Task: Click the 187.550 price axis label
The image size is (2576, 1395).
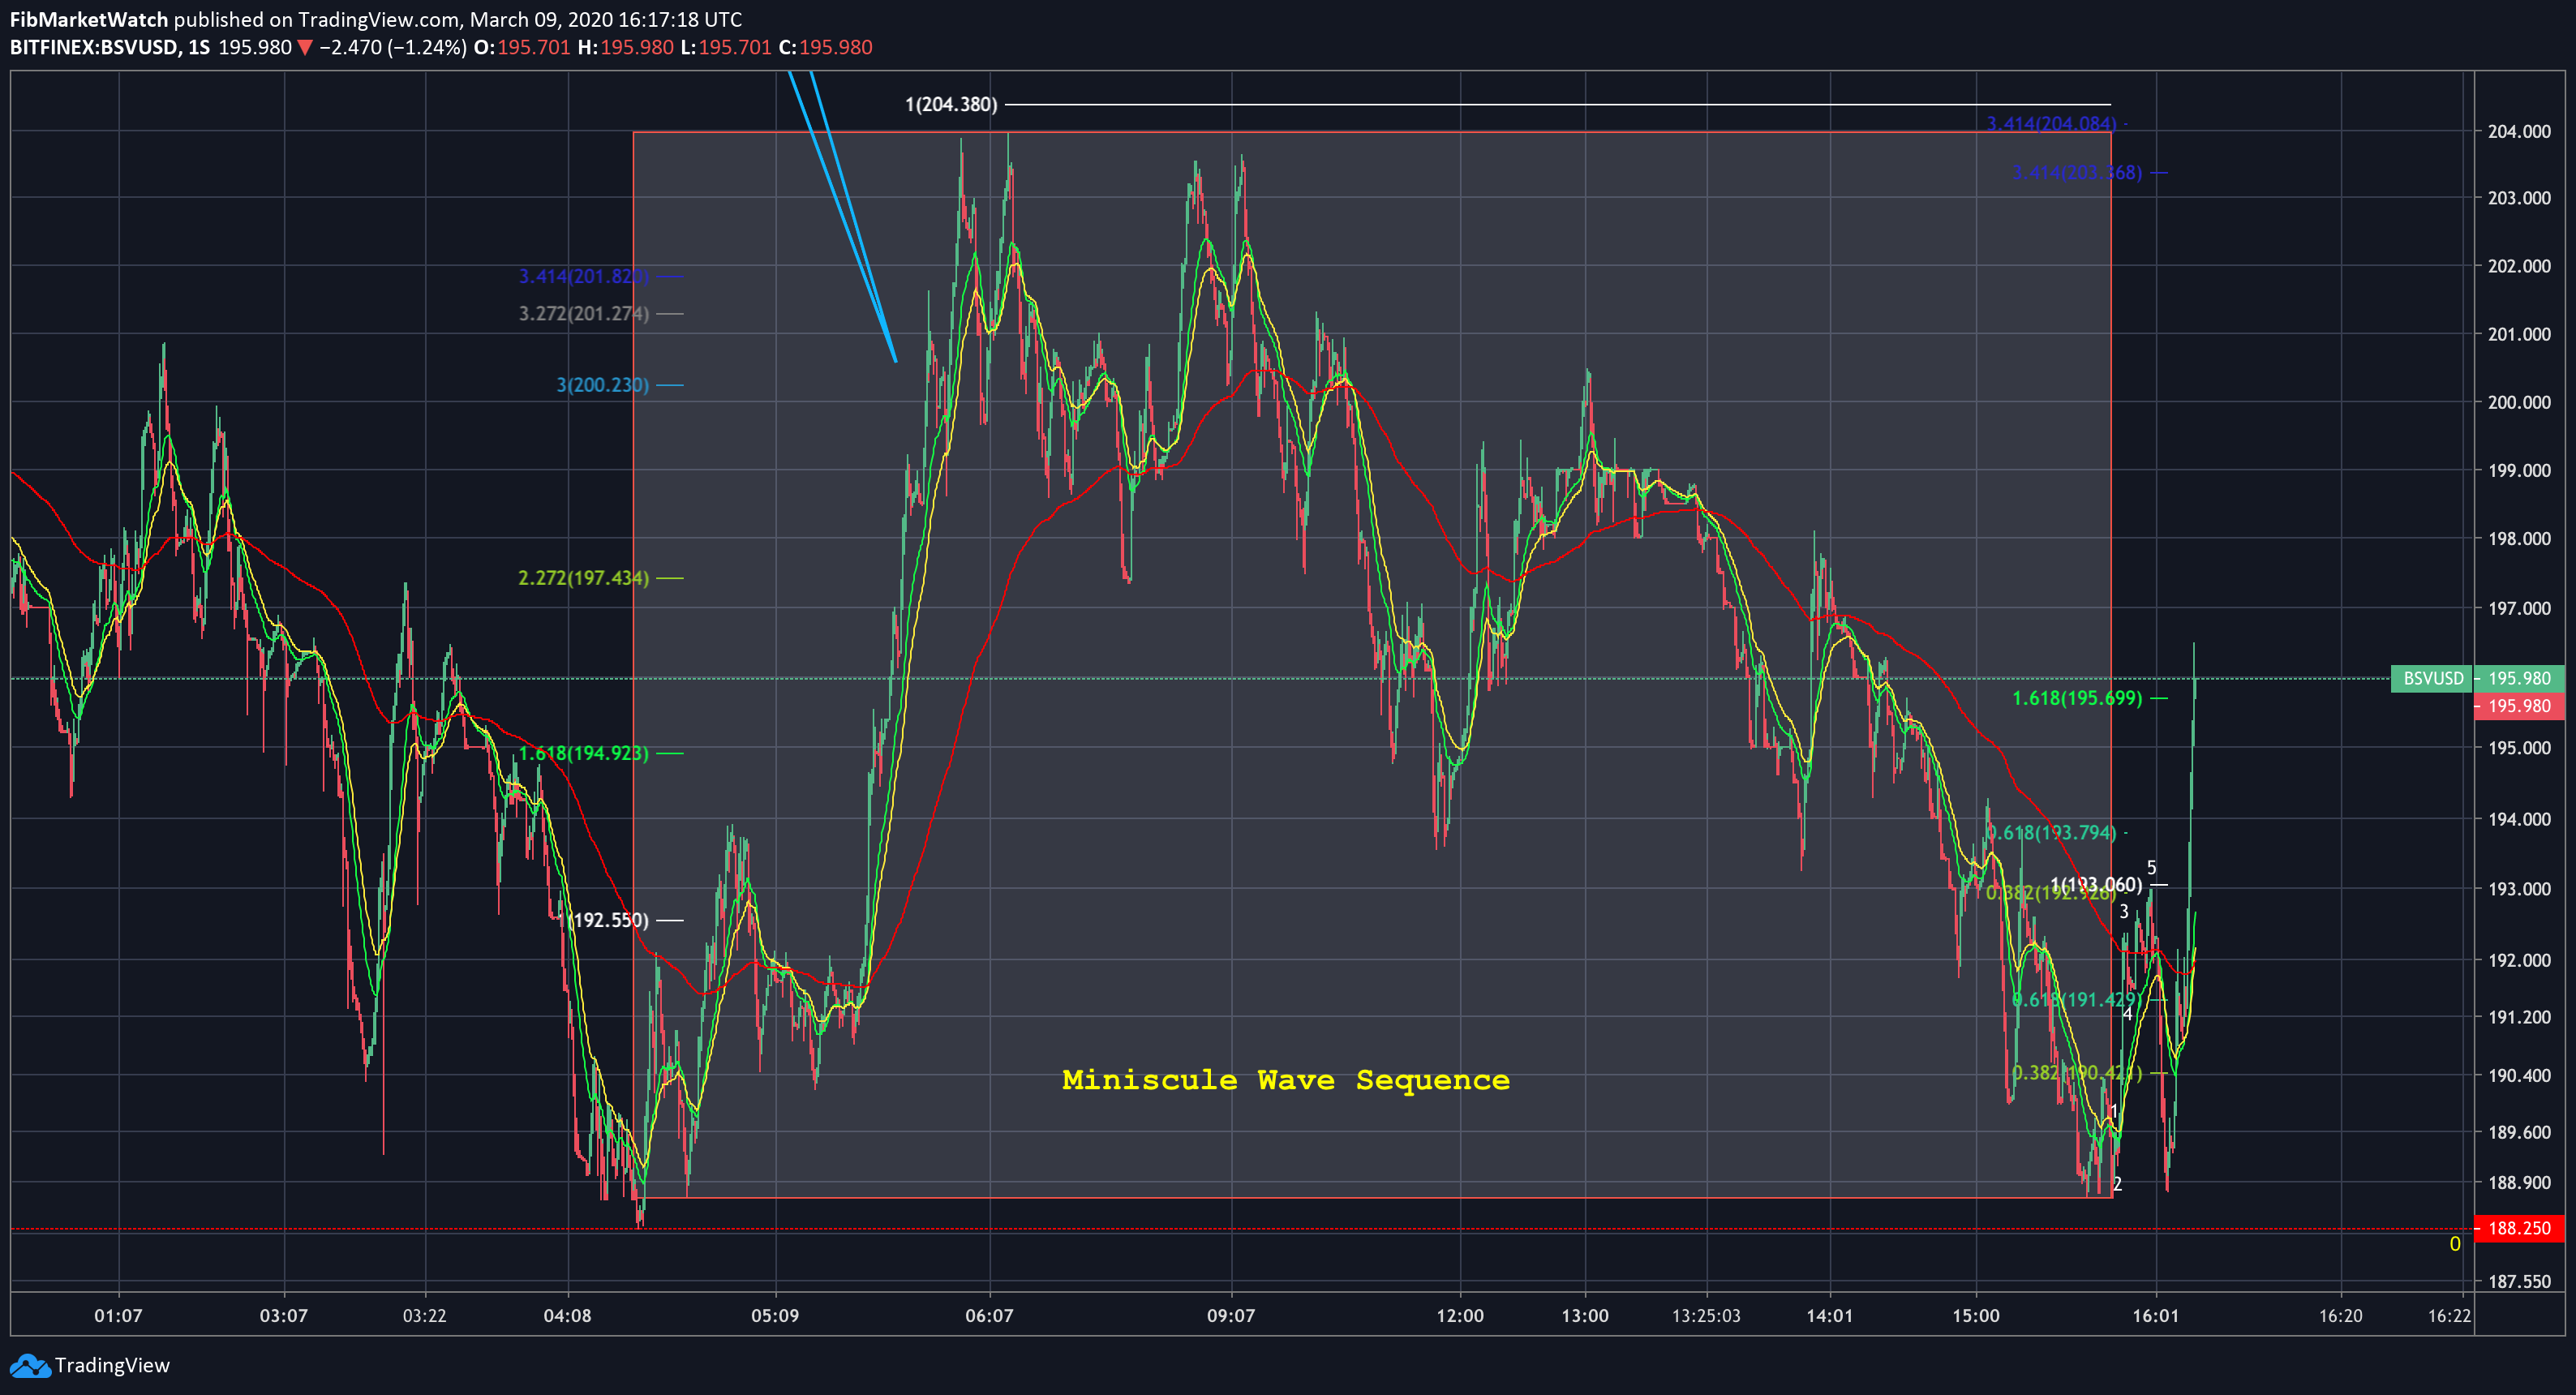Action: tap(2519, 1281)
